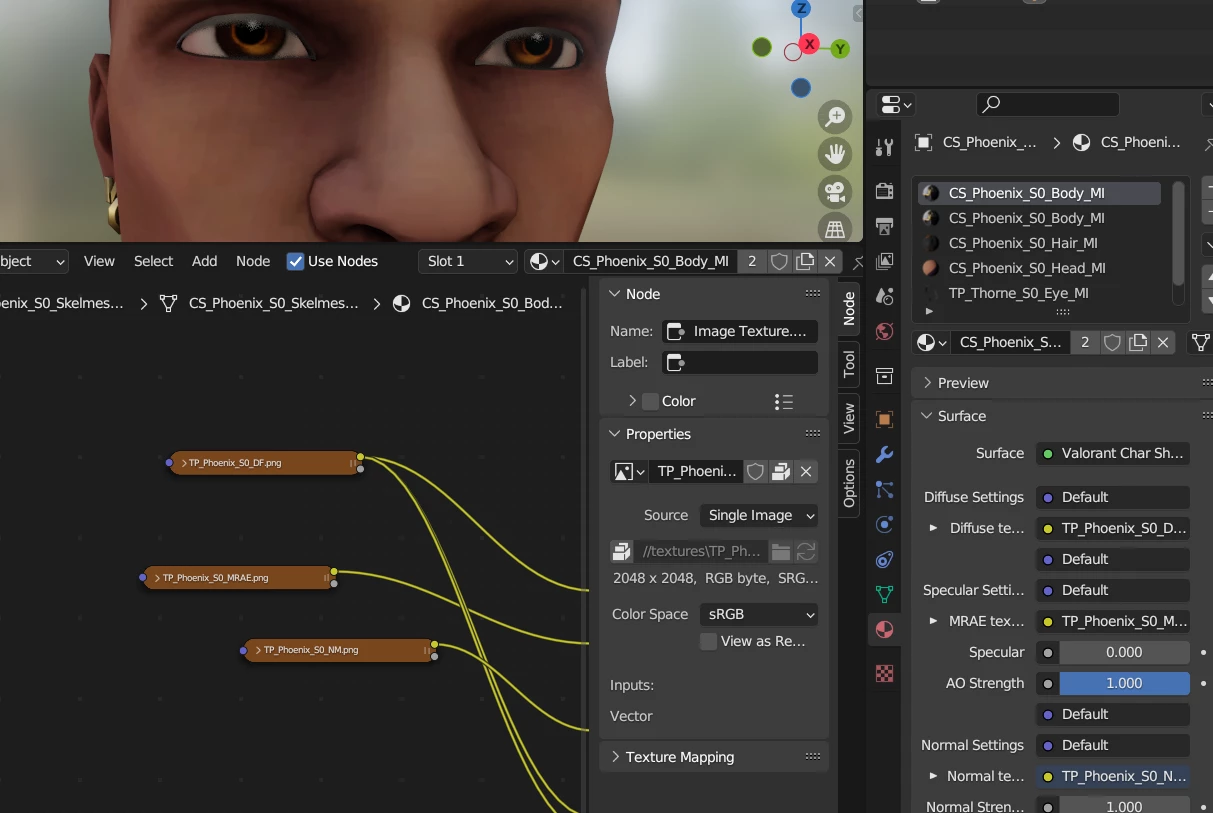1213x813 pixels.
Task: Click the viewport zoom magnifier icon
Action: click(835, 117)
